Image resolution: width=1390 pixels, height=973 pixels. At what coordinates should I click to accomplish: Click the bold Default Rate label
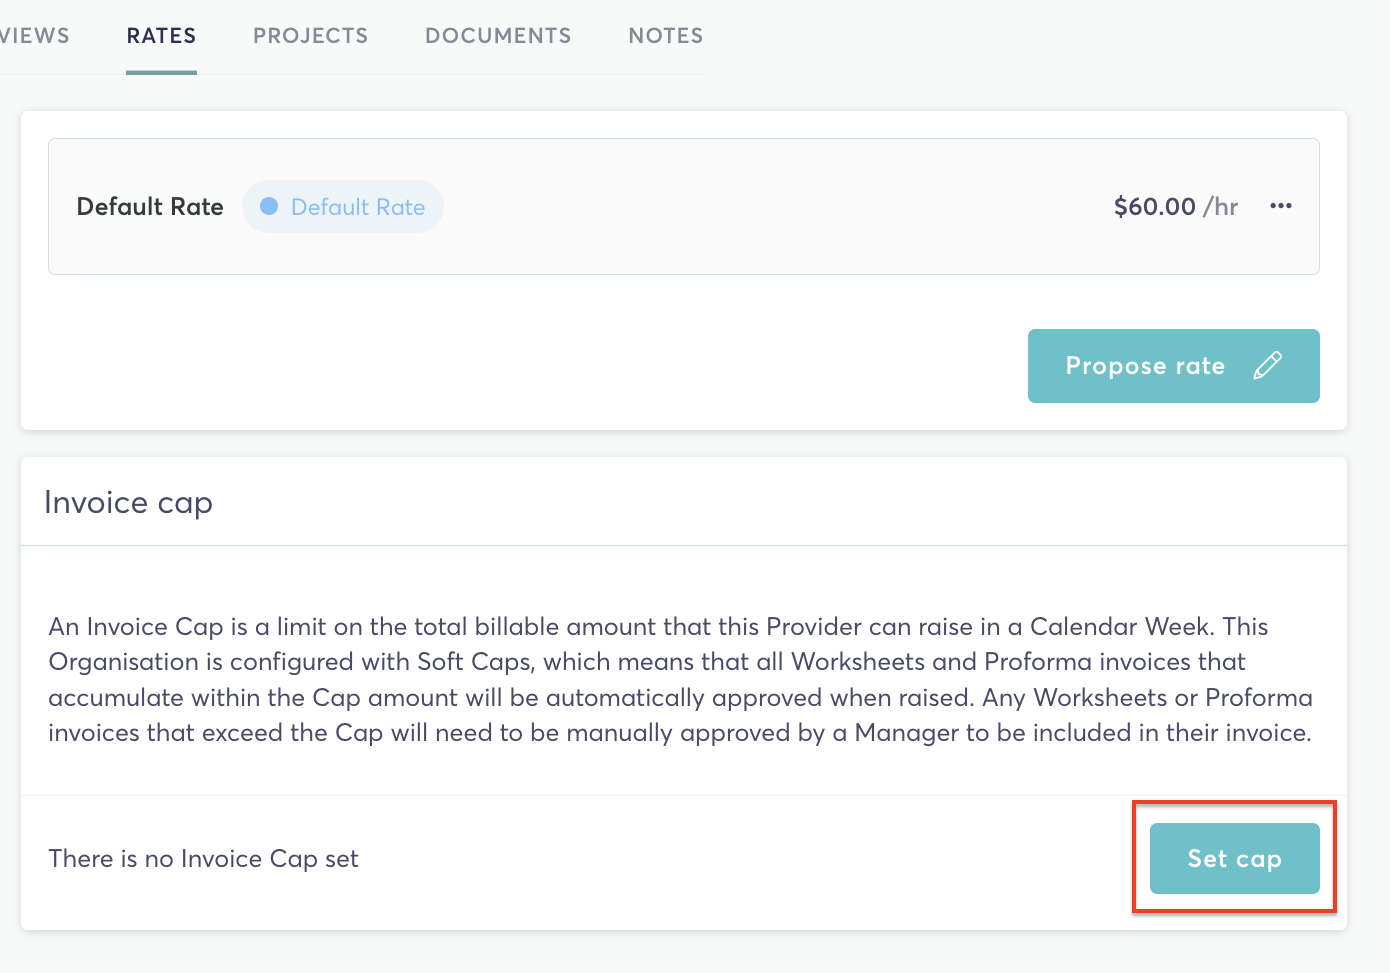(150, 207)
